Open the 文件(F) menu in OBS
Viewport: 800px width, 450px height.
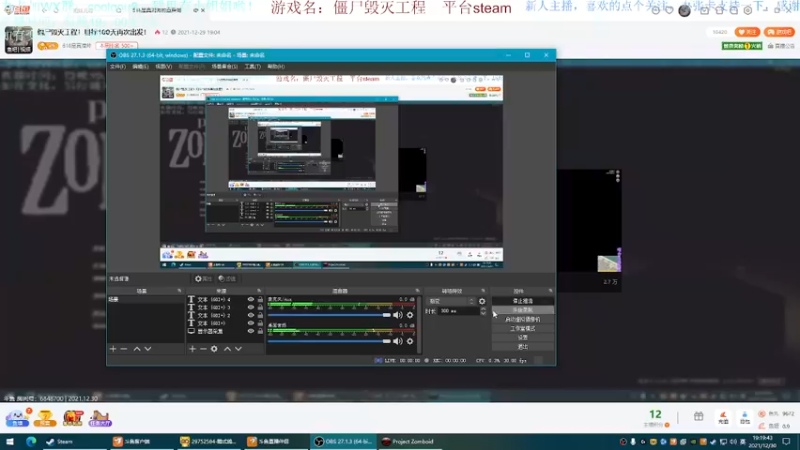(x=117, y=66)
